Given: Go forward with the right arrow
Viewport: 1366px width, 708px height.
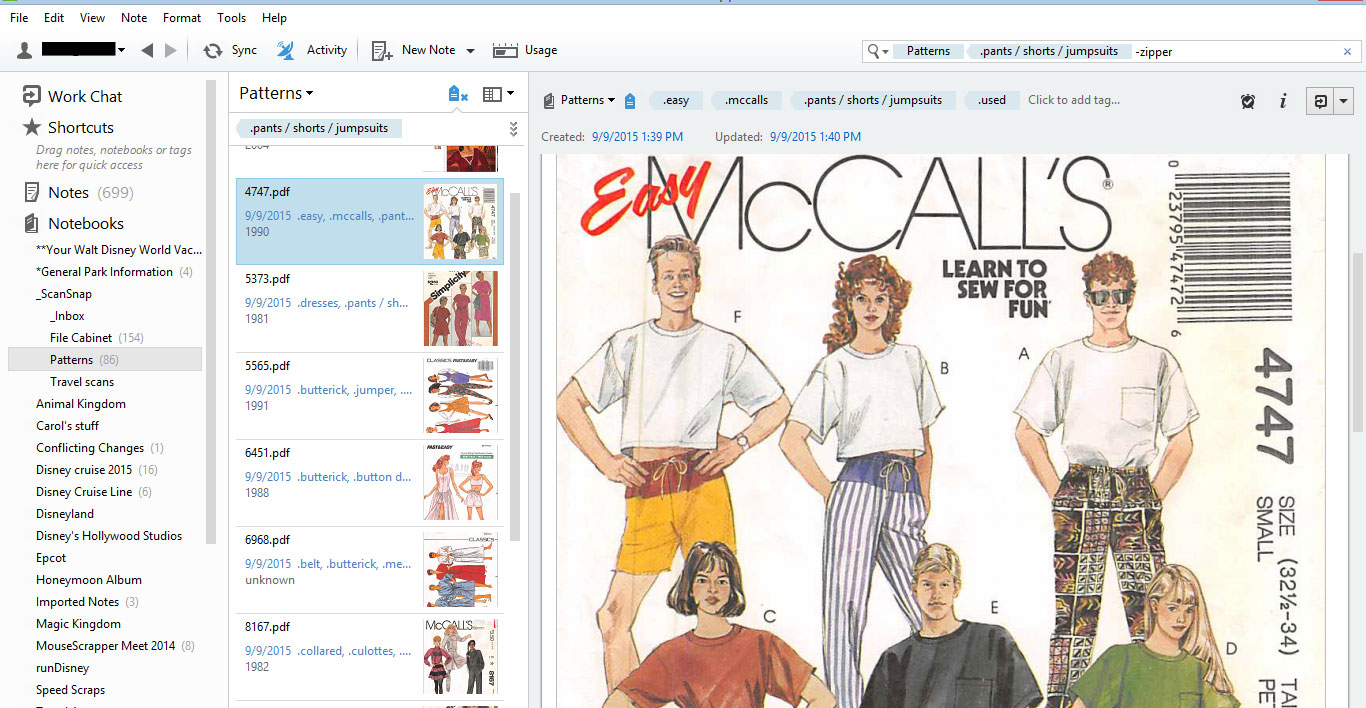Looking at the screenshot, I should 171,50.
